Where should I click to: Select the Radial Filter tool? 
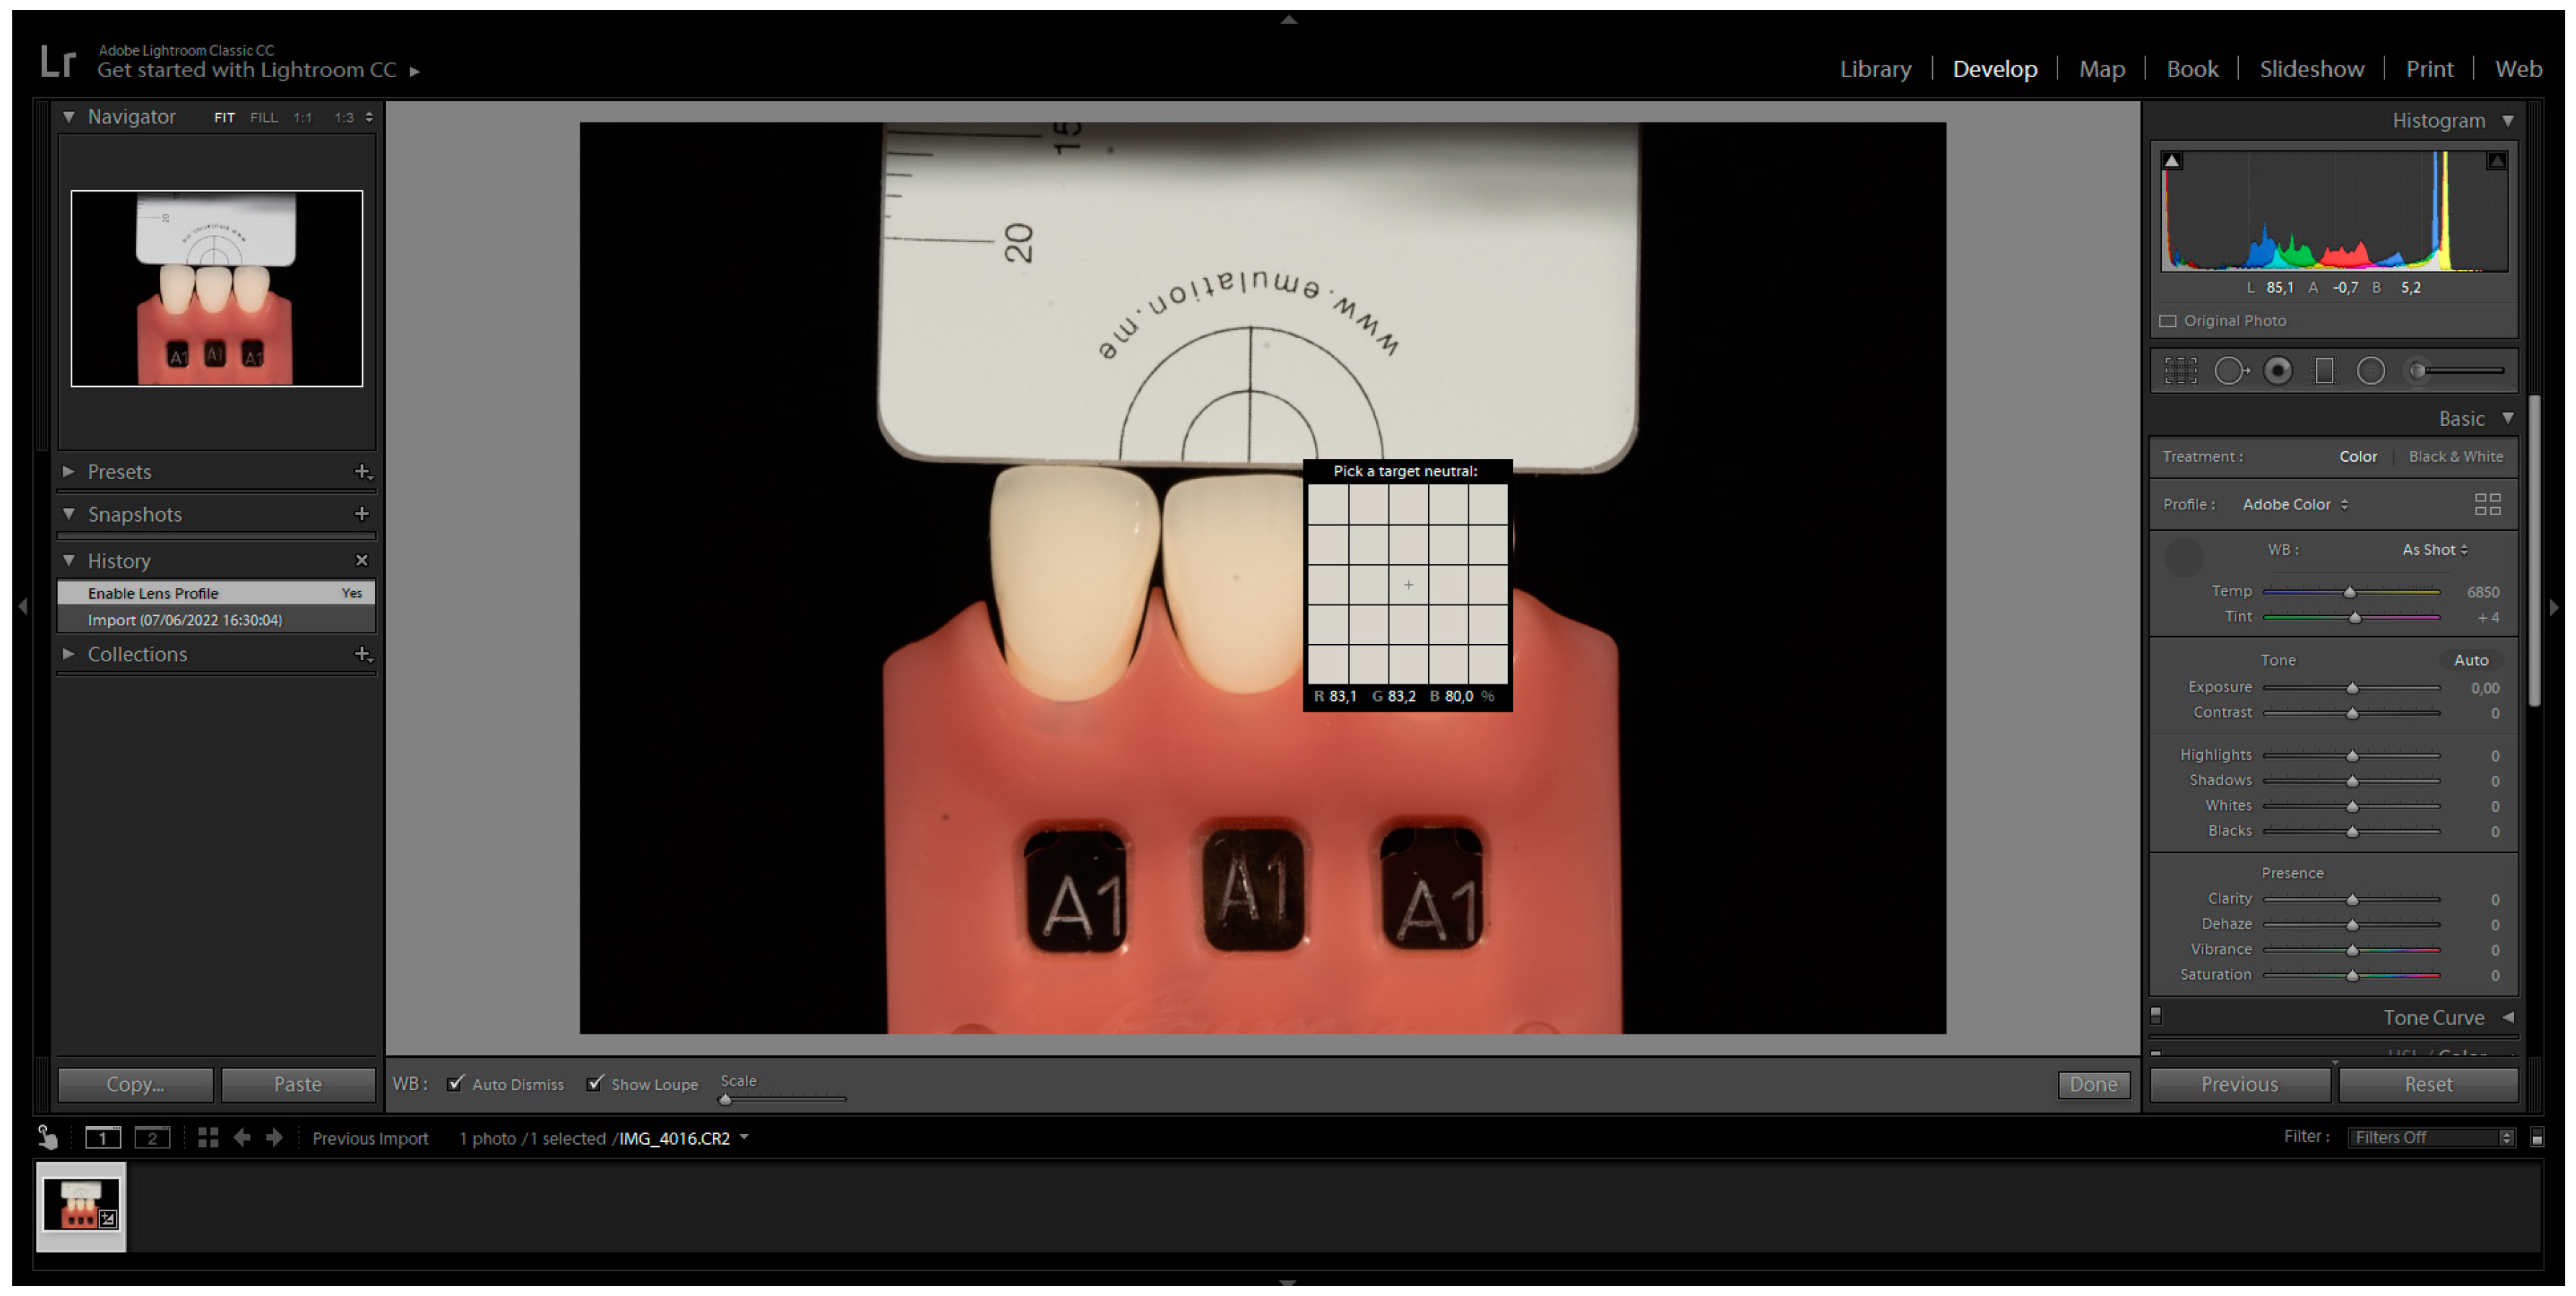tap(2370, 371)
